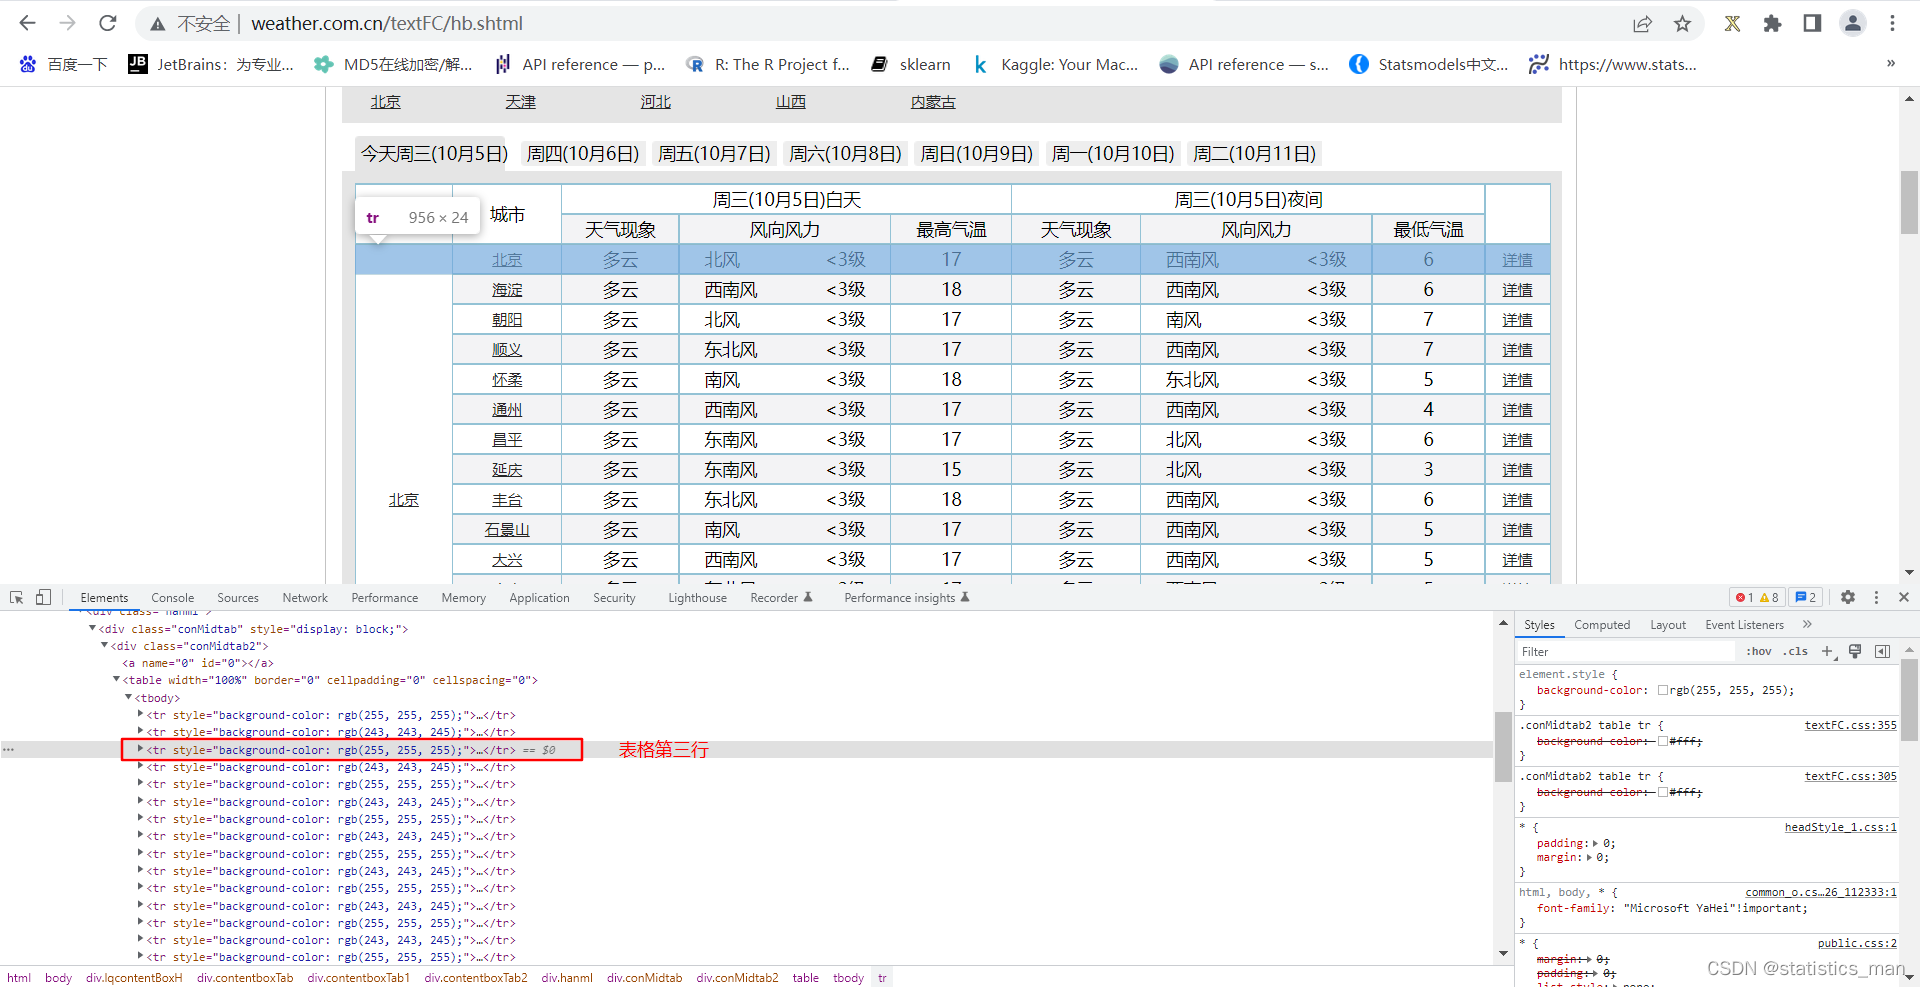Screen dimensions: 1920x987
Task: Expand the highlighted third table row tr element
Action: tap(139, 749)
